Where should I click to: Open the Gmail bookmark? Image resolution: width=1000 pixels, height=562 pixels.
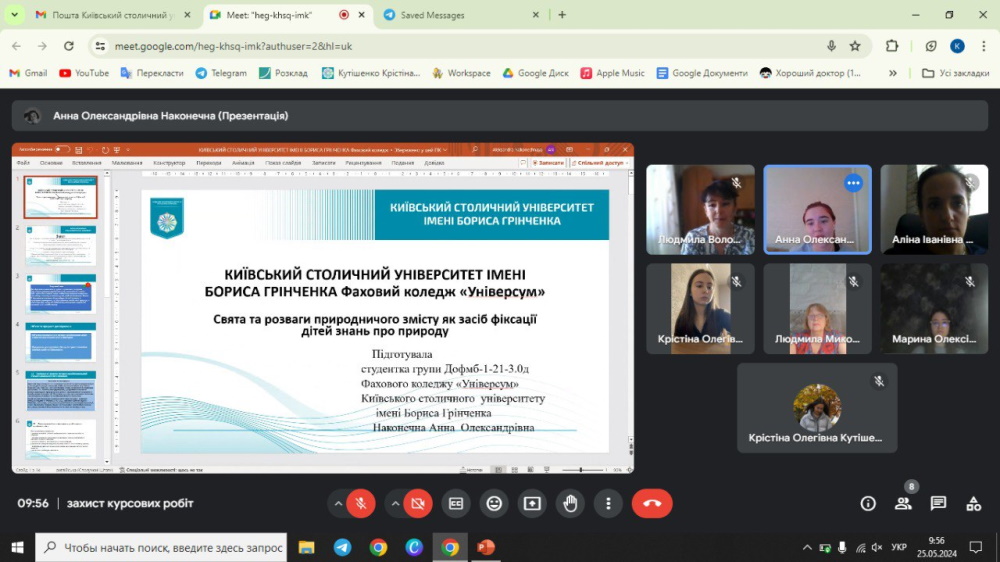pos(28,73)
